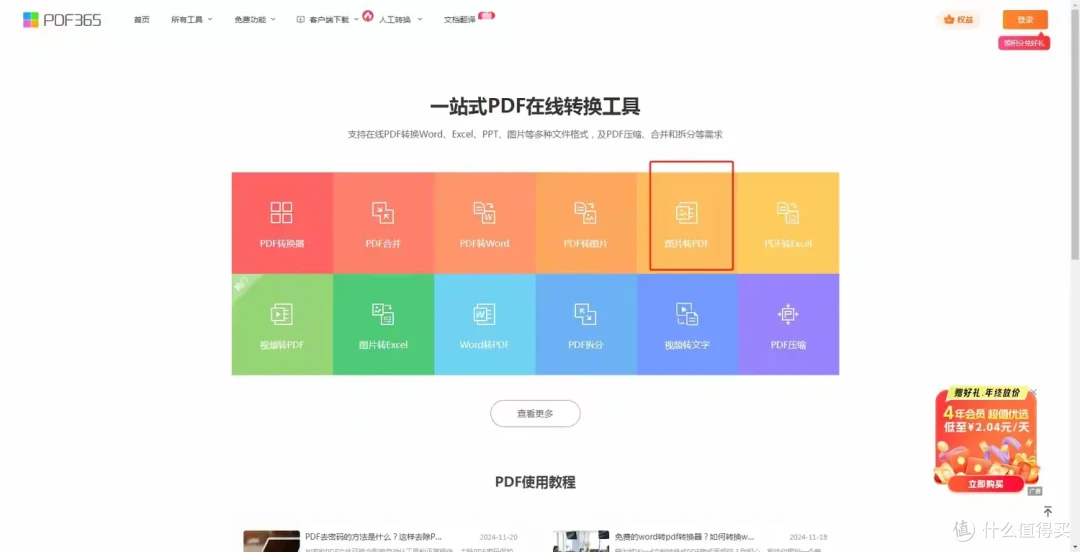Click the PDF使用教程 section heading
The height and width of the screenshot is (552, 1080).
[535, 482]
